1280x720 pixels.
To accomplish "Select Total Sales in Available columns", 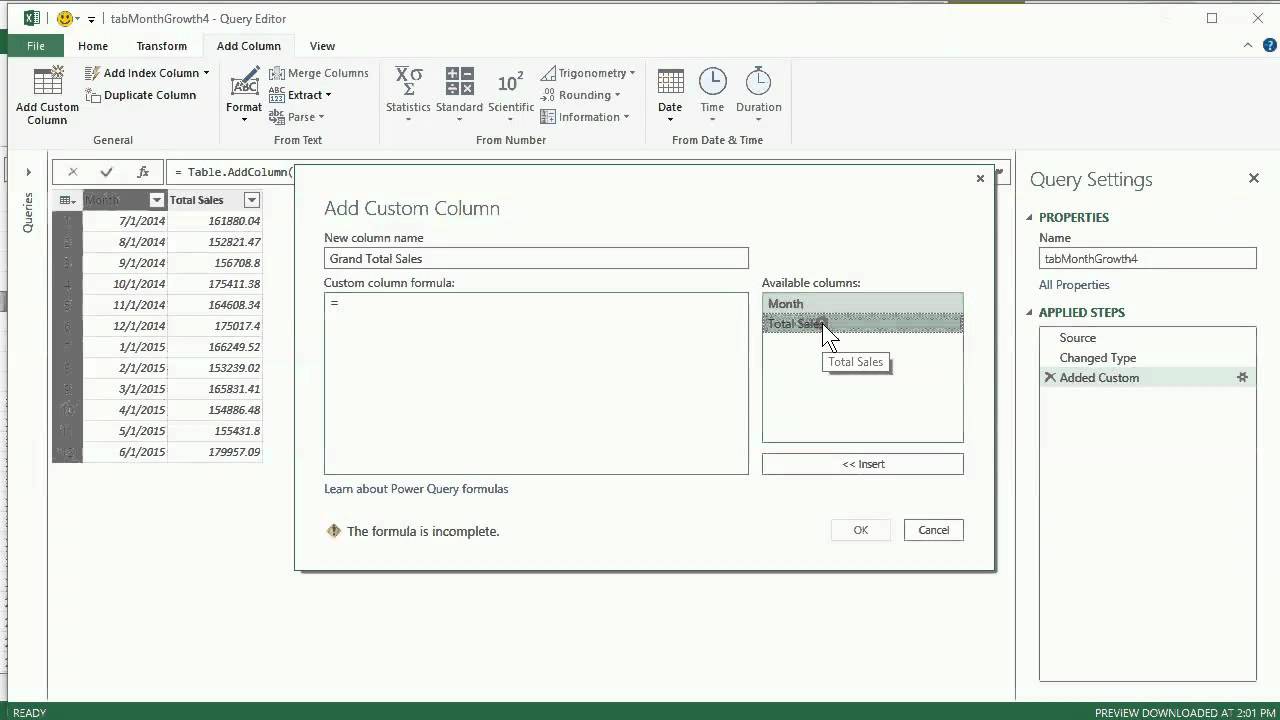I will (862, 323).
